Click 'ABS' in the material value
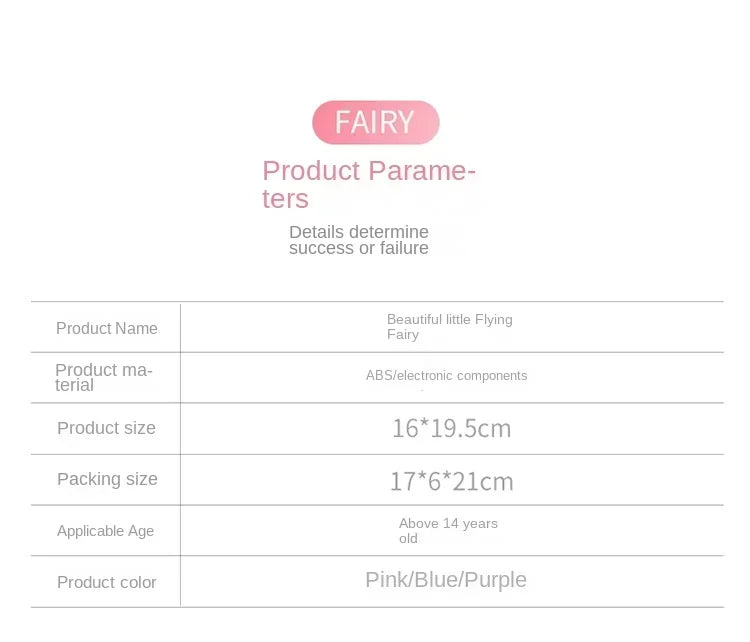The image size is (750, 642). 379,376
